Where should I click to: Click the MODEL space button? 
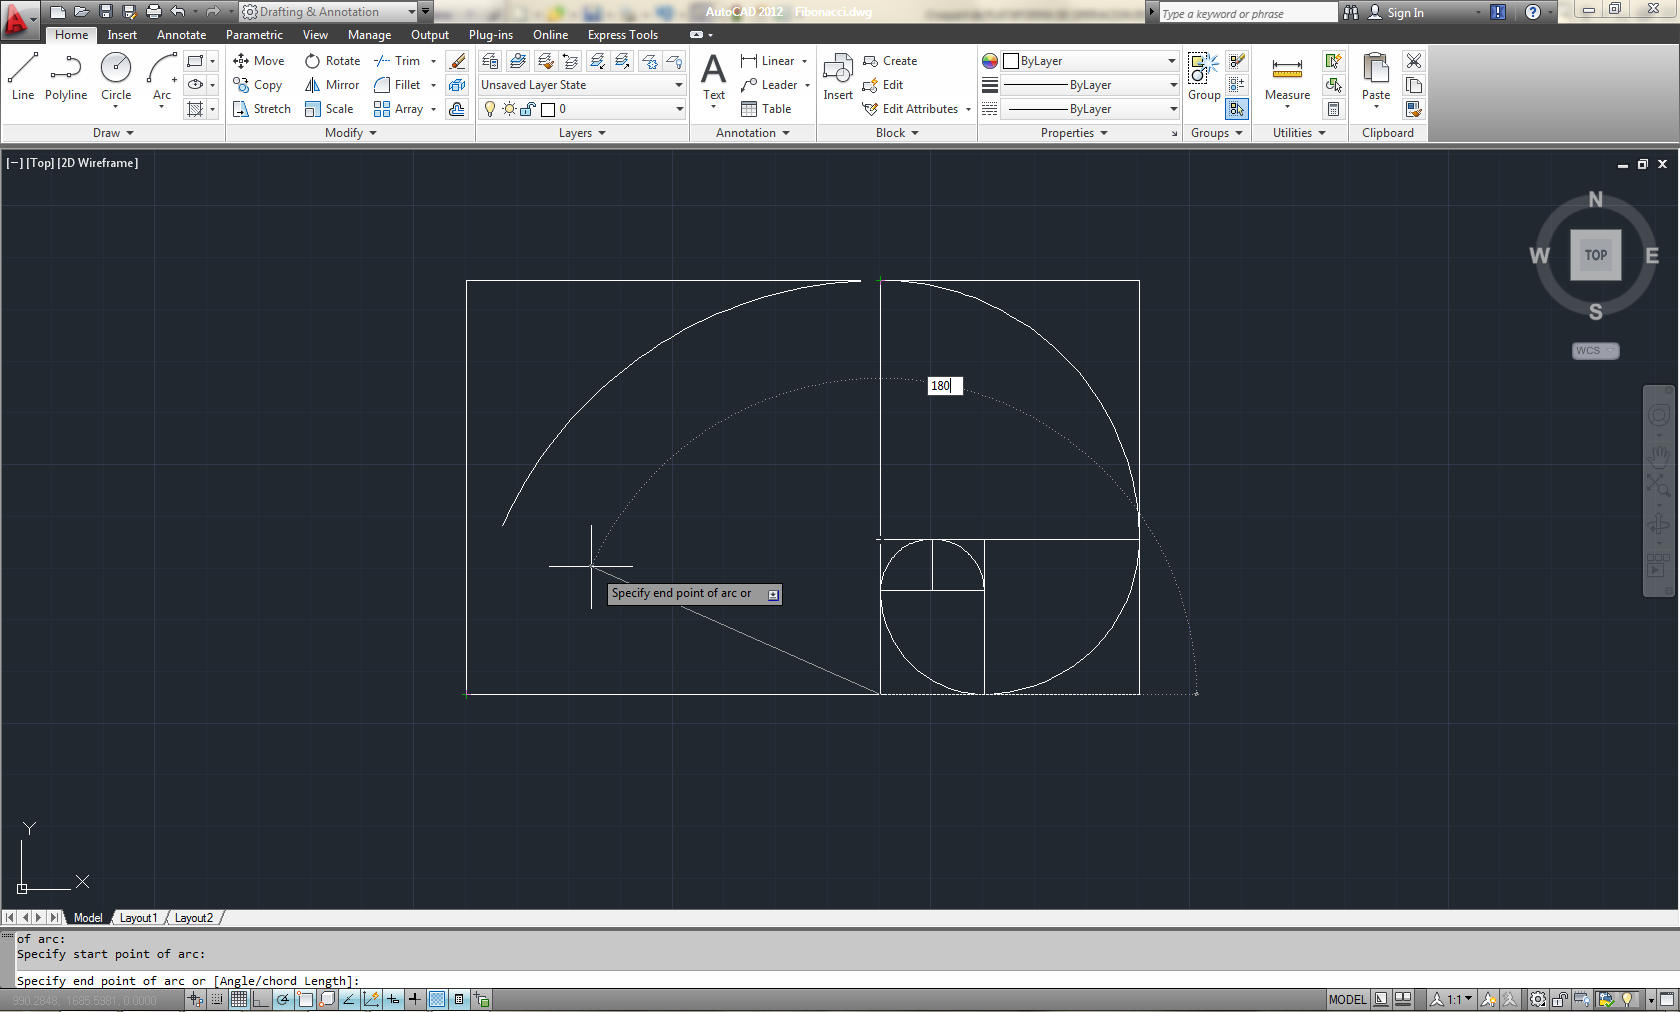1347,999
